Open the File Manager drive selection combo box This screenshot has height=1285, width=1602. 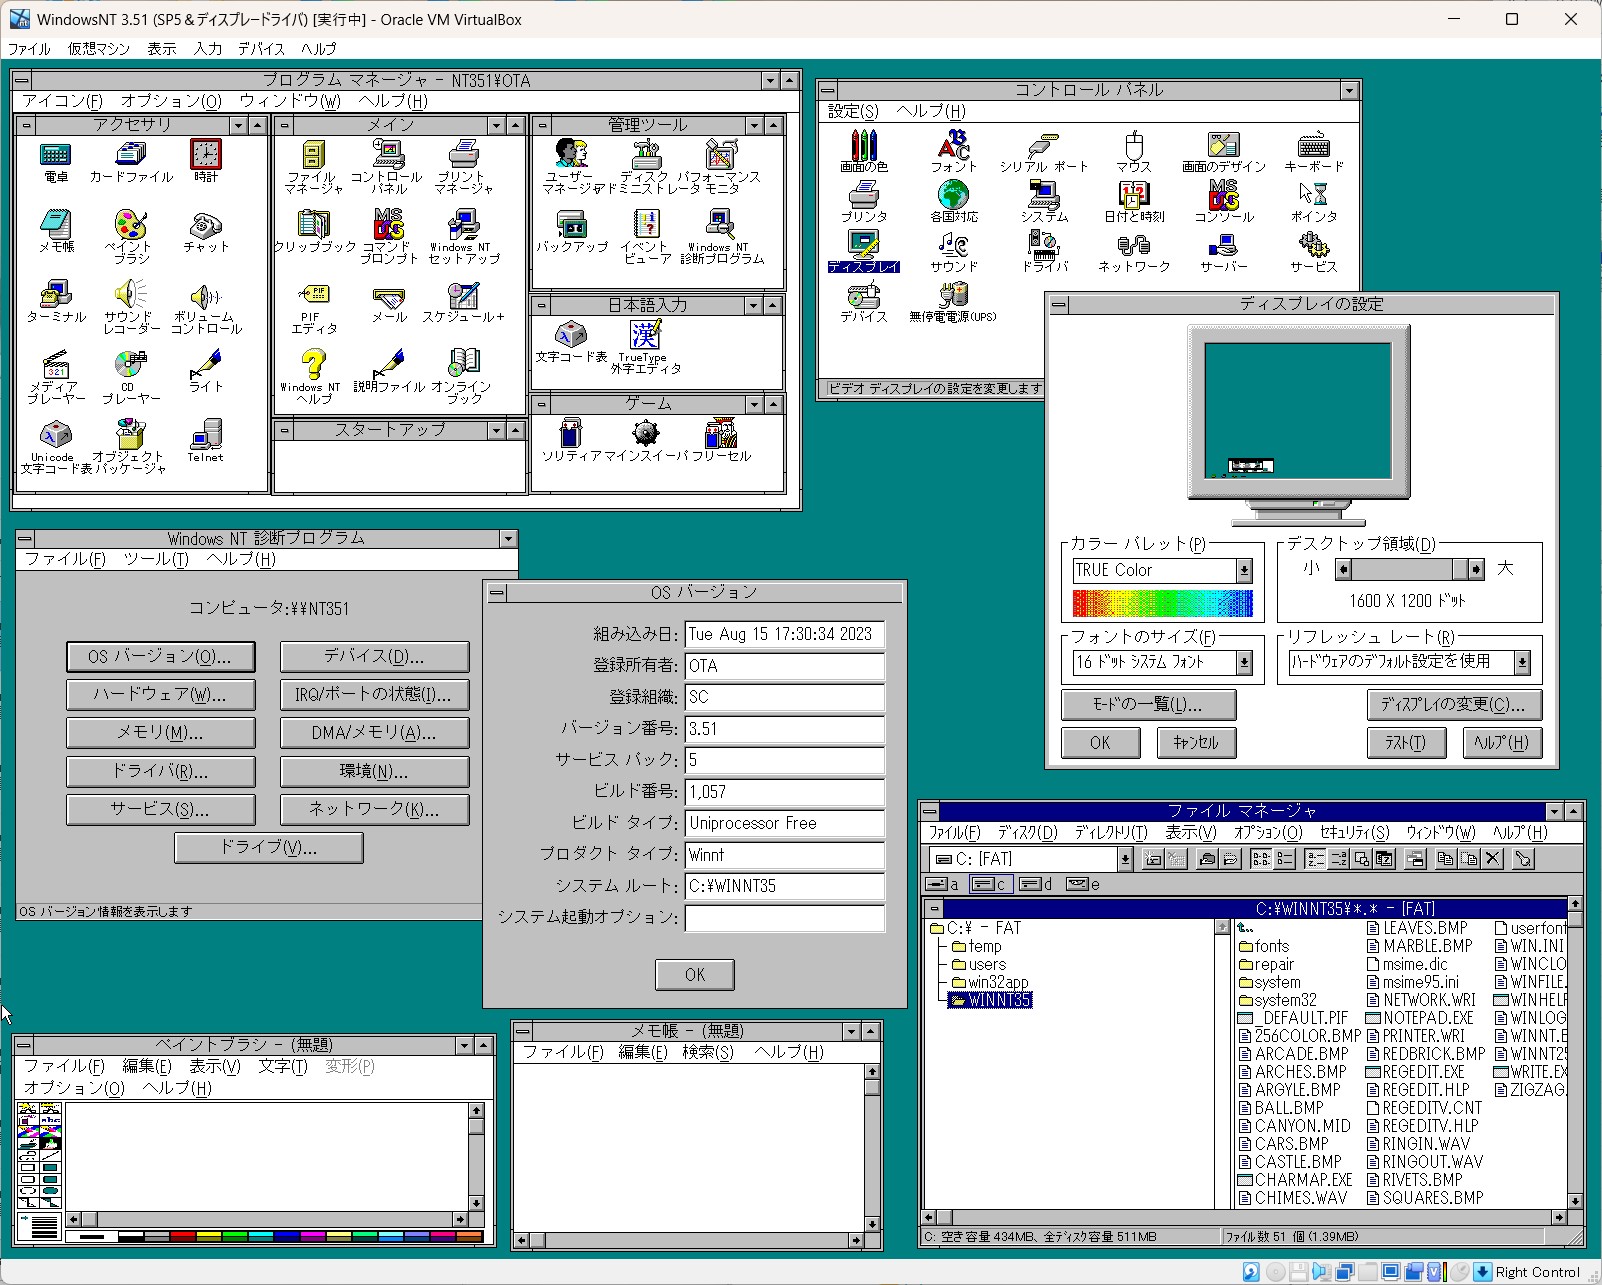tap(1125, 859)
